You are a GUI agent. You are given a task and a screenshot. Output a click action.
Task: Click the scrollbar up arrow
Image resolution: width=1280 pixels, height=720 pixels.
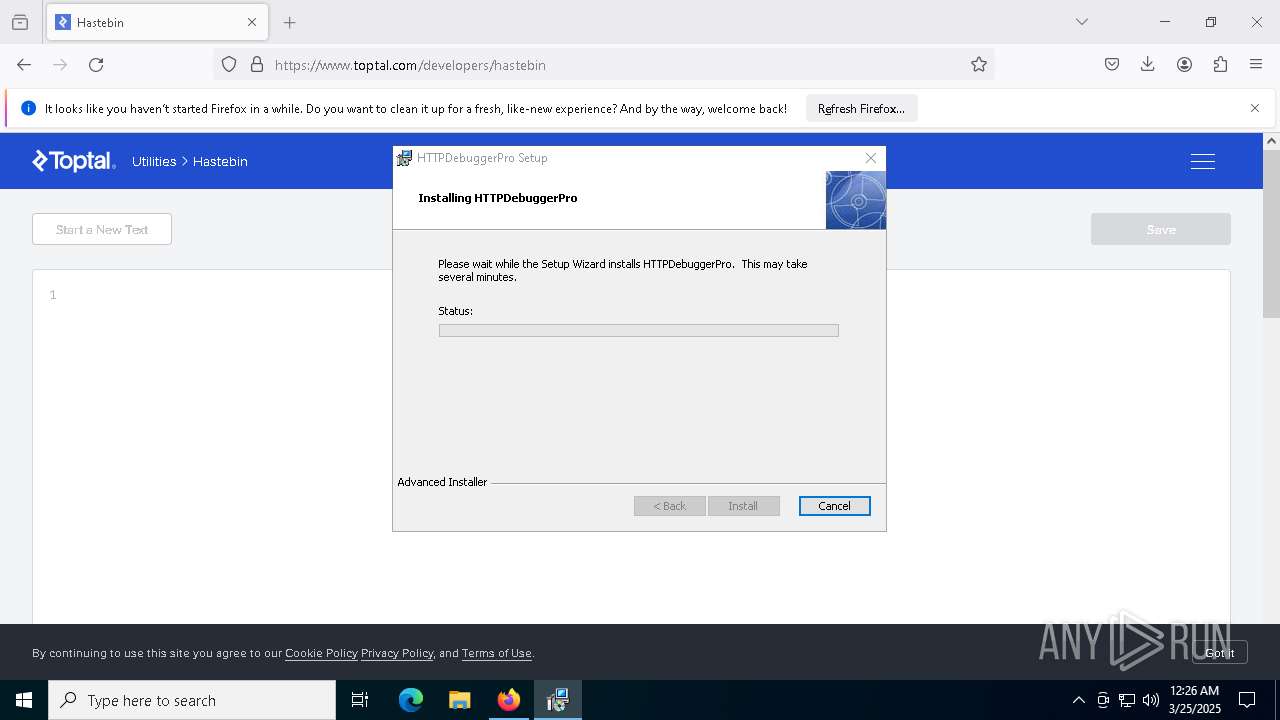1271,141
